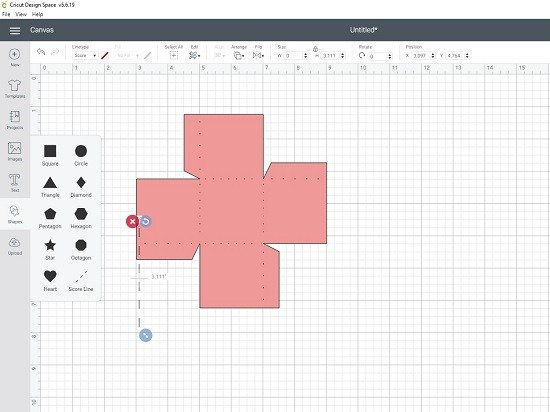Adjust the Position X stepper arrows
The width and height of the screenshot is (550, 412).
pos(433,55)
